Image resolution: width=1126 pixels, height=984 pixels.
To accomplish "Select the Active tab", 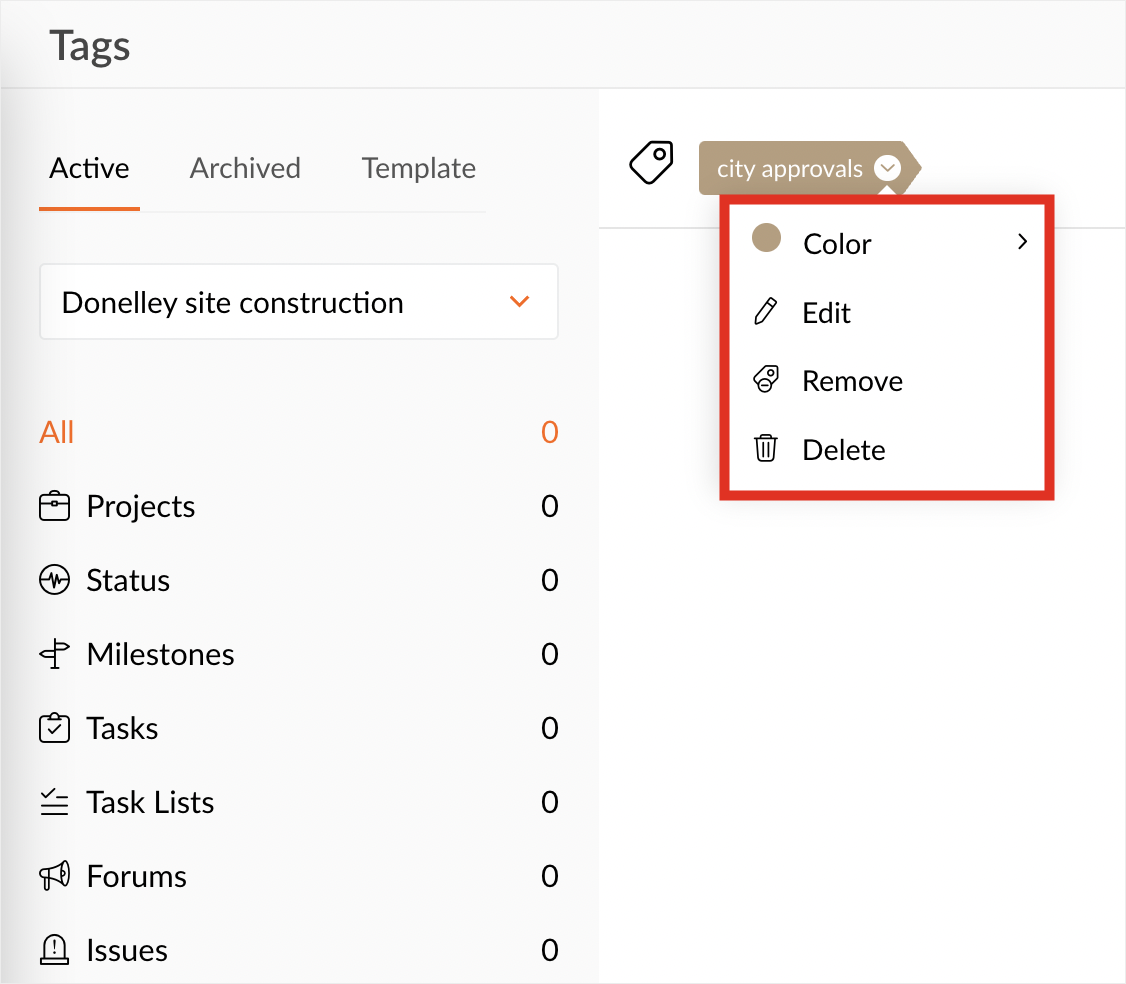I will pos(89,168).
